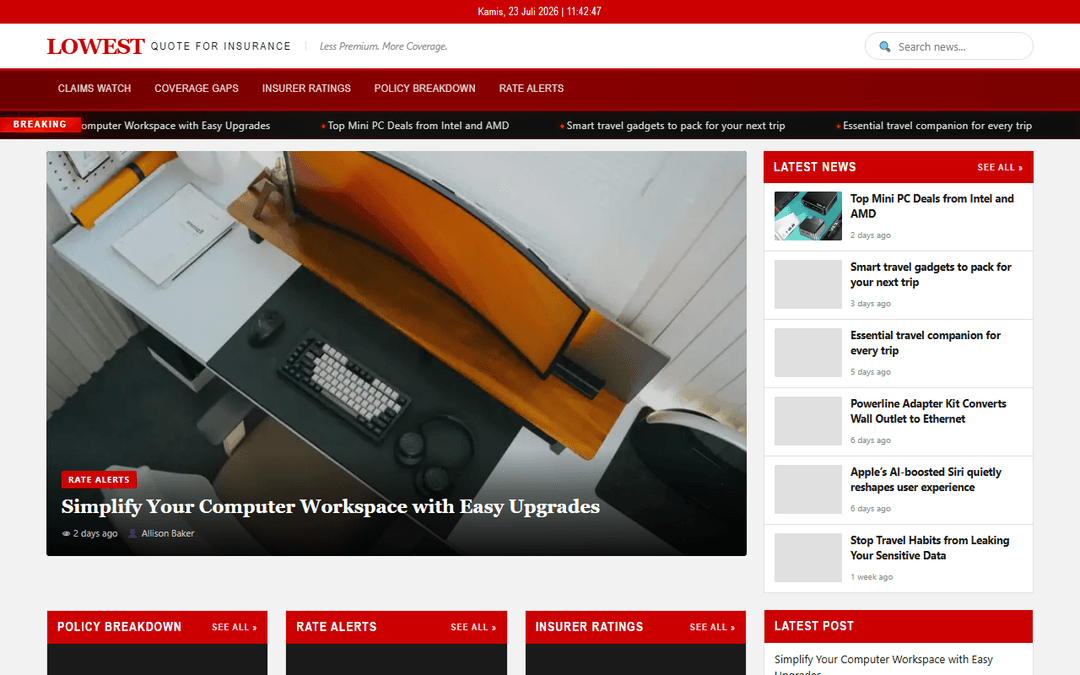Screen dimensions: 1080x675
Task: Open Latest Post link Simplify Your Computer Workspace
Action: (x=884, y=665)
